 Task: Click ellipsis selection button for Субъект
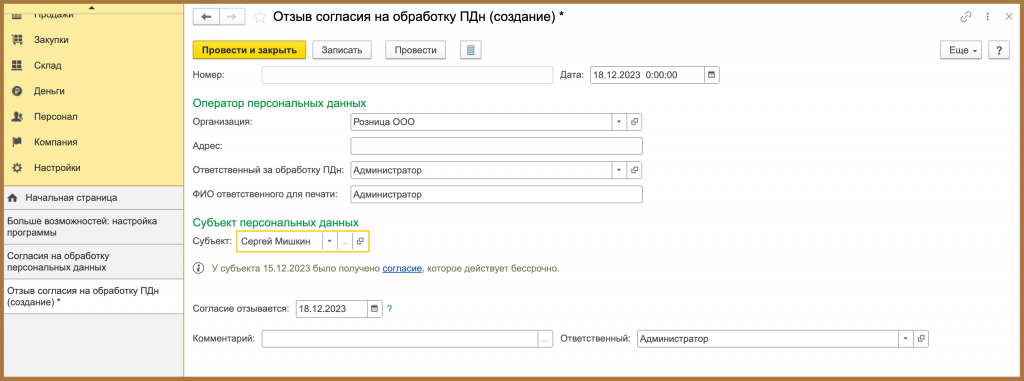[344, 241]
